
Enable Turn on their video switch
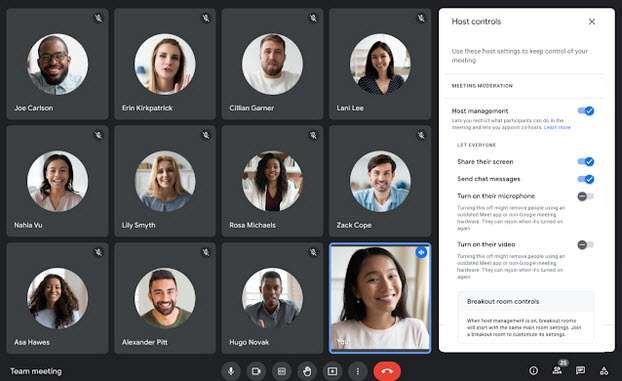[586, 244]
